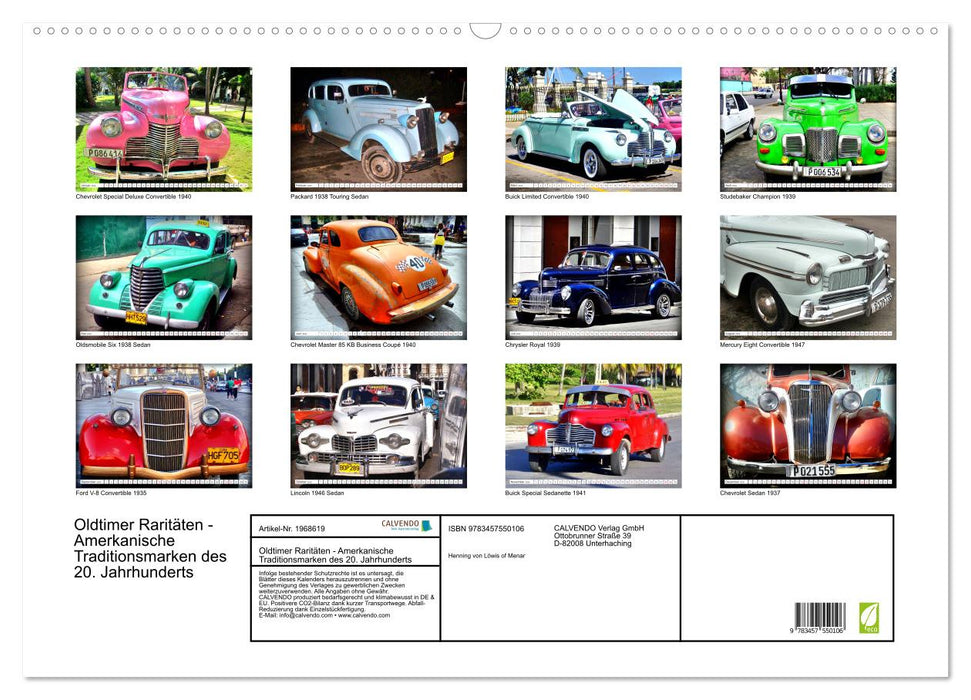The image size is (971, 700).
Task: Select the green Studebaker Champion image
Action: point(805,128)
